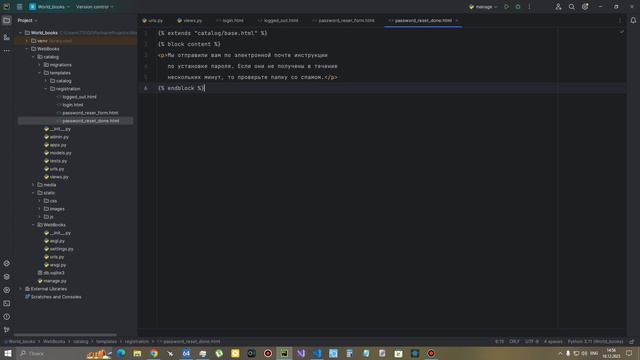640x360 pixels.
Task: Place cursor at end of endblock line
Action: (x=204, y=88)
